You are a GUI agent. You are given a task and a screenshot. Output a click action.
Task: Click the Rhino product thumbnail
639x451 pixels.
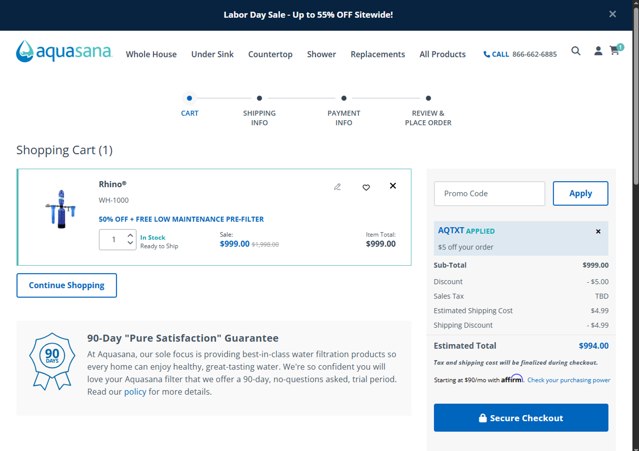point(60,208)
